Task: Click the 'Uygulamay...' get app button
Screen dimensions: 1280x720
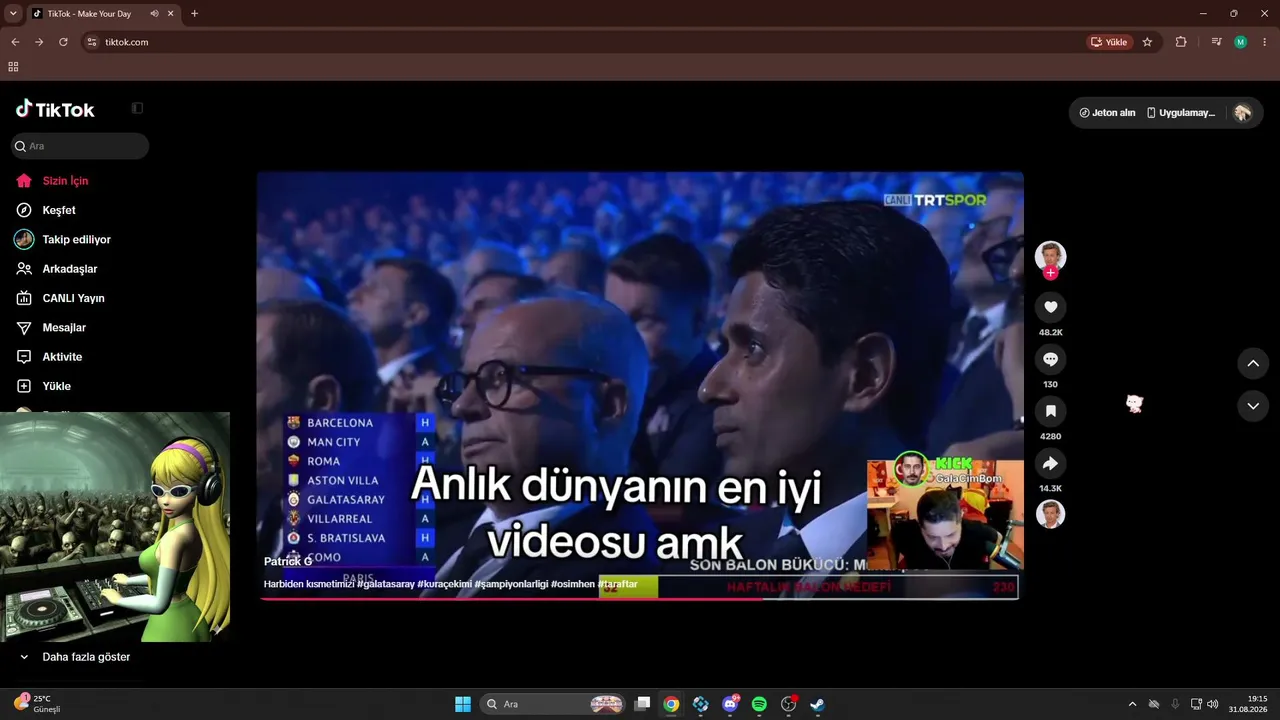Action: [1181, 113]
